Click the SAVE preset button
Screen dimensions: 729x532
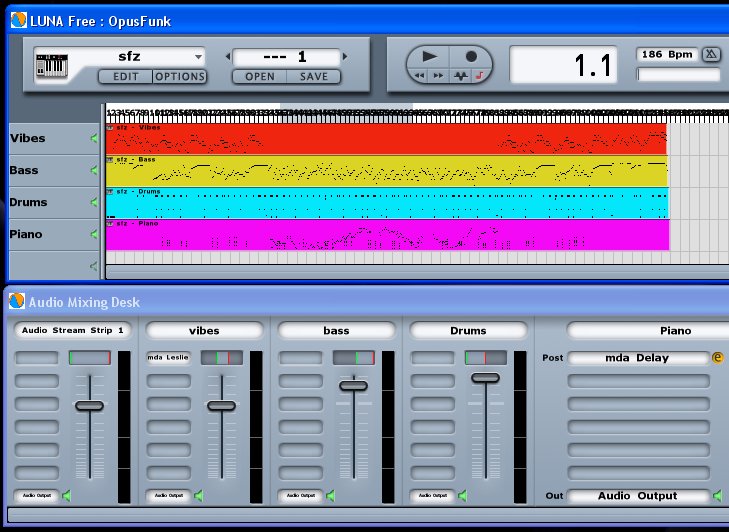point(314,77)
